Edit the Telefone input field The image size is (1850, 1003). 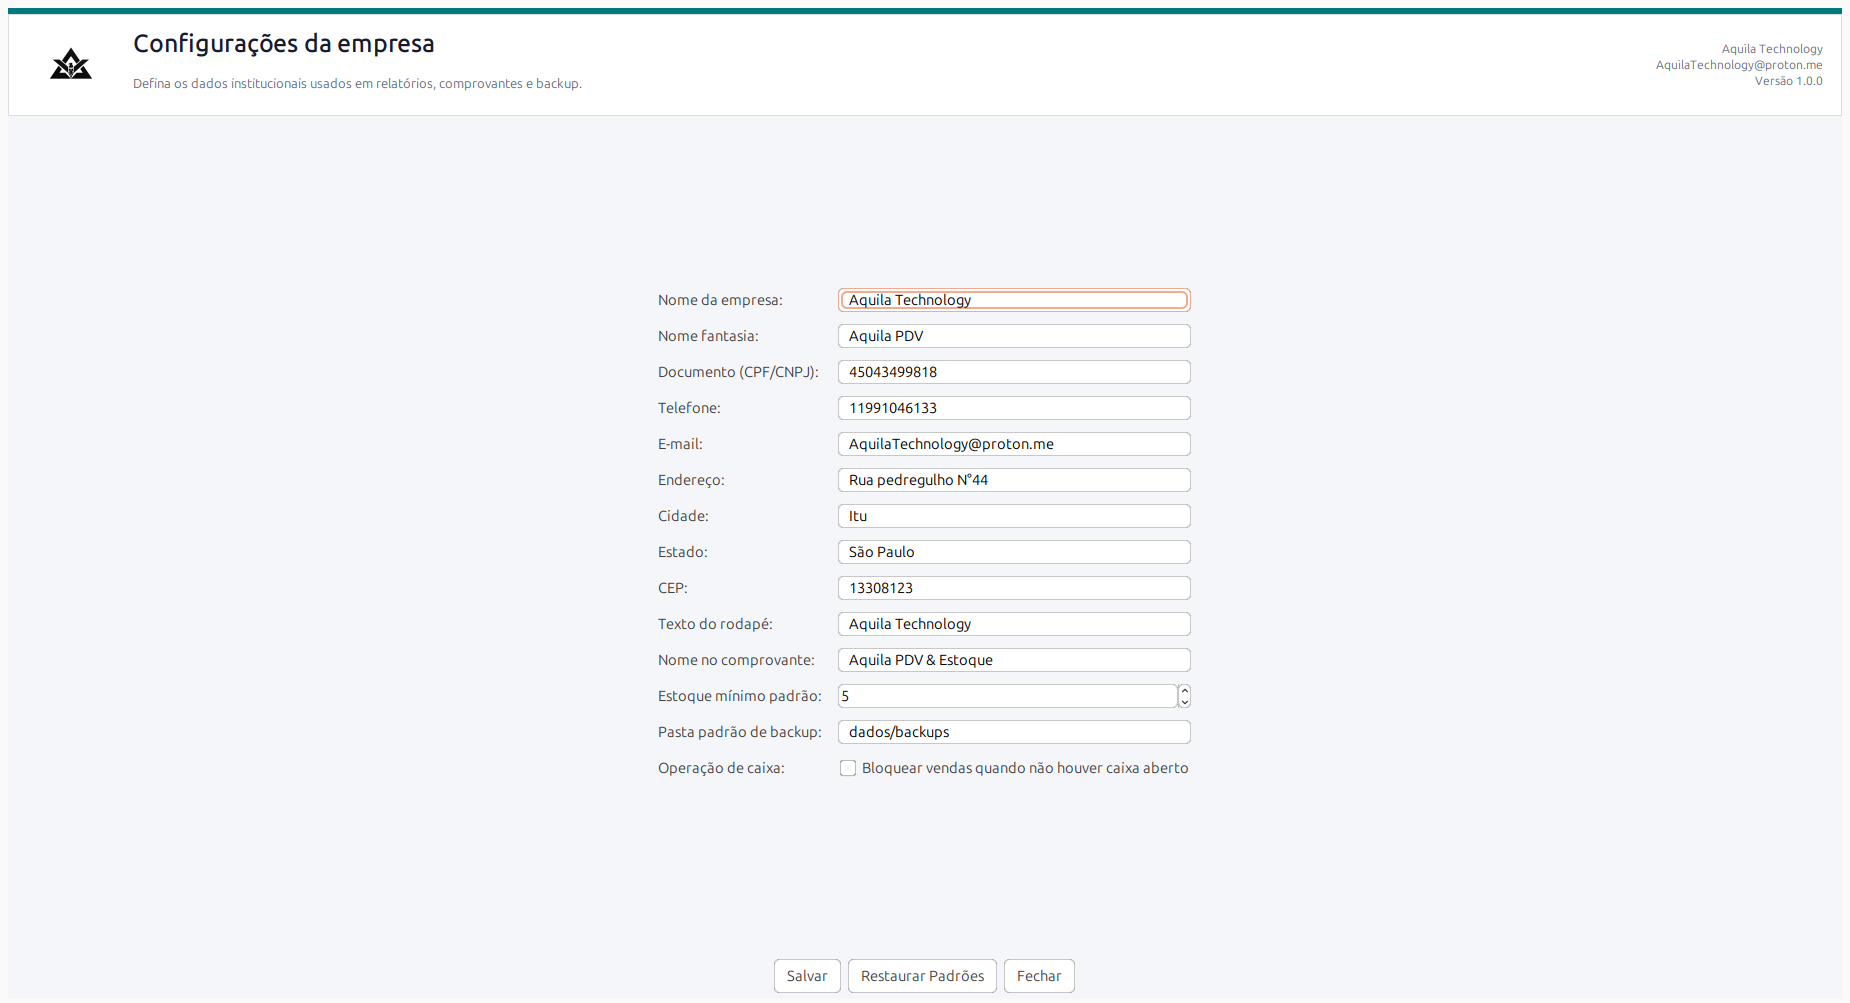tap(1014, 408)
